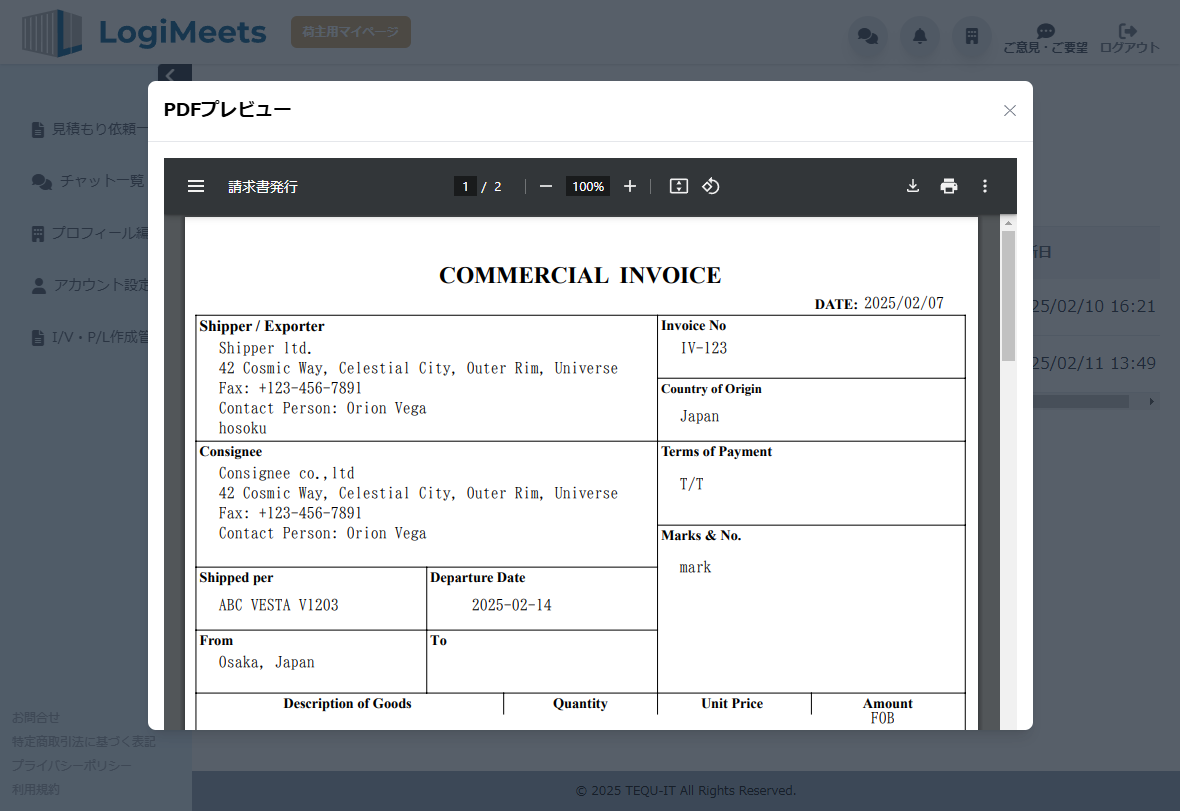This screenshot has width=1180, height=811.
Task: Click the date 2025/02/07
Action: pos(903,303)
